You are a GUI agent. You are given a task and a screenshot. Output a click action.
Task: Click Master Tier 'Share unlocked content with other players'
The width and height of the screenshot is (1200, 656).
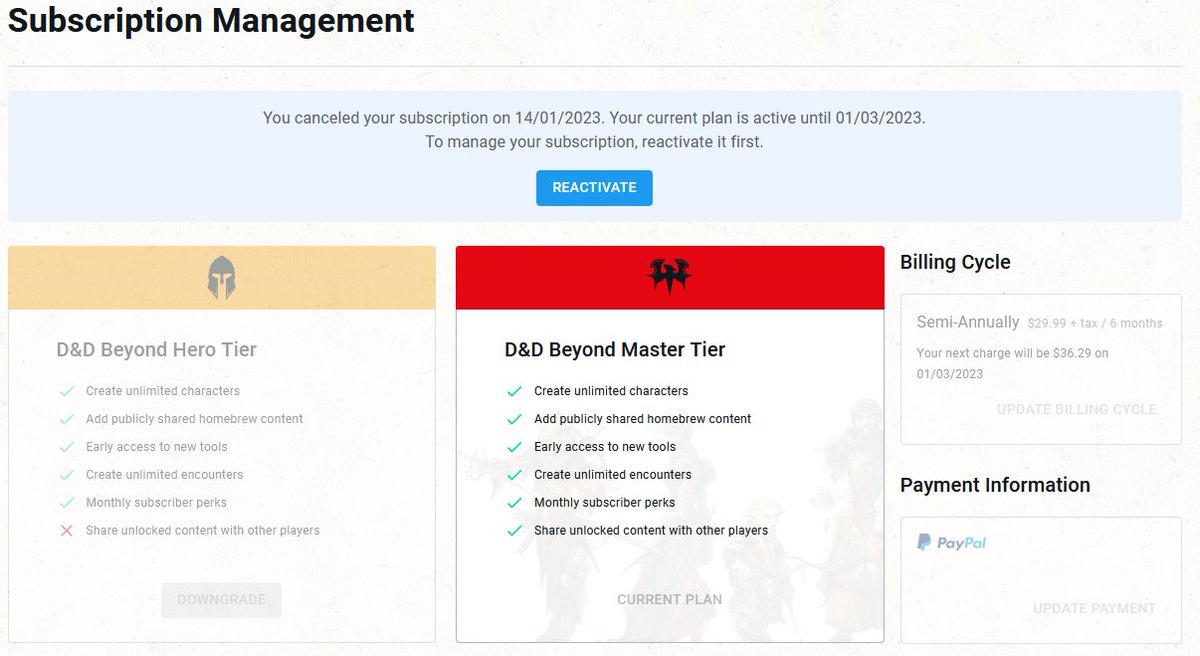pos(651,531)
